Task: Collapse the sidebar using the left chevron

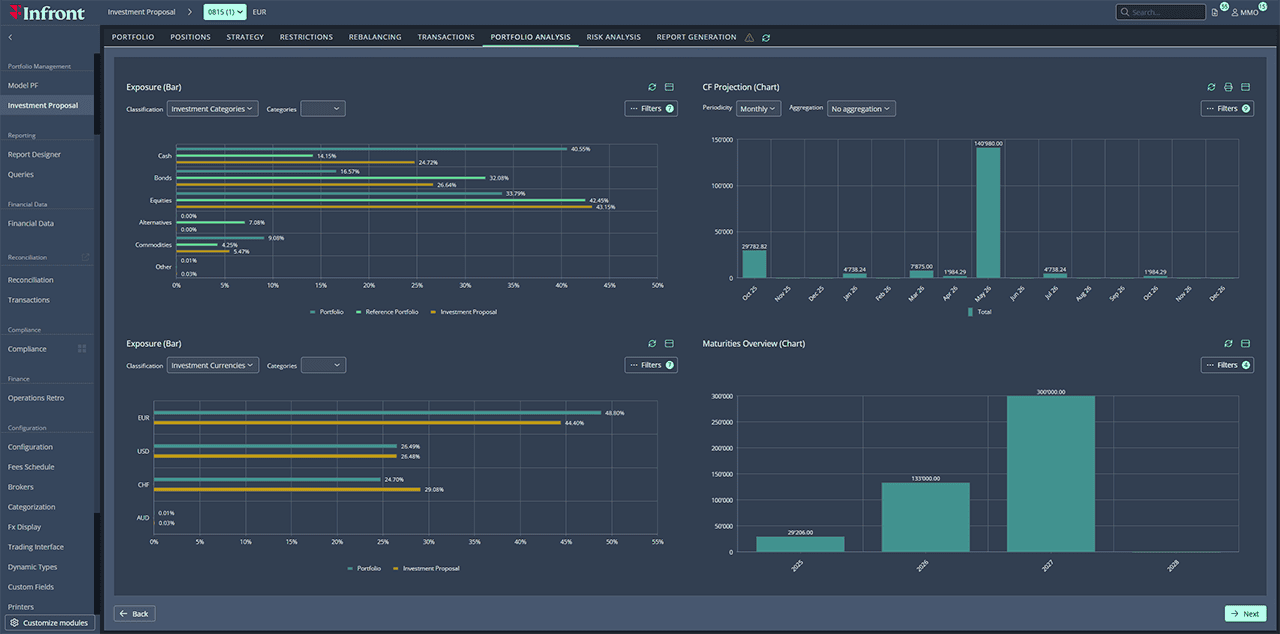Action: pos(10,36)
